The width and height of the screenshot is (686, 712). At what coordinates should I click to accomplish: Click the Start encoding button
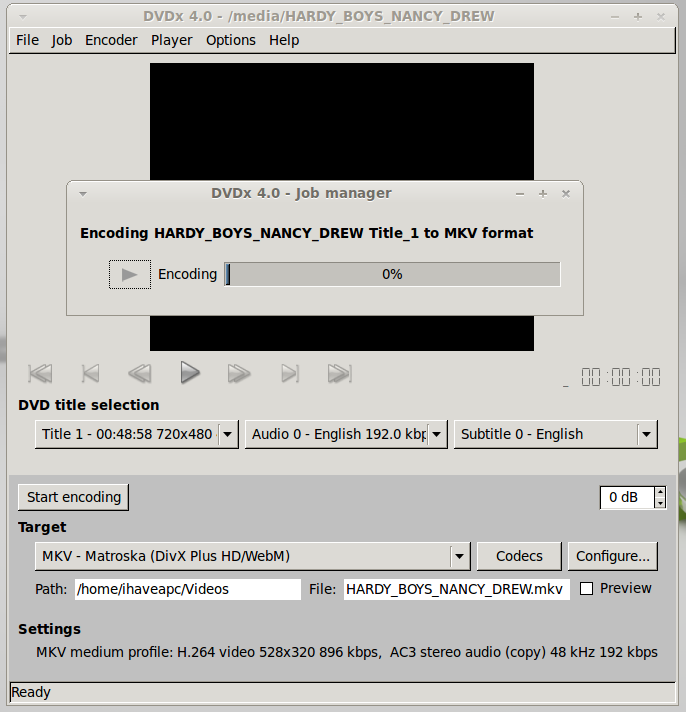pyautogui.click(x=74, y=497)
